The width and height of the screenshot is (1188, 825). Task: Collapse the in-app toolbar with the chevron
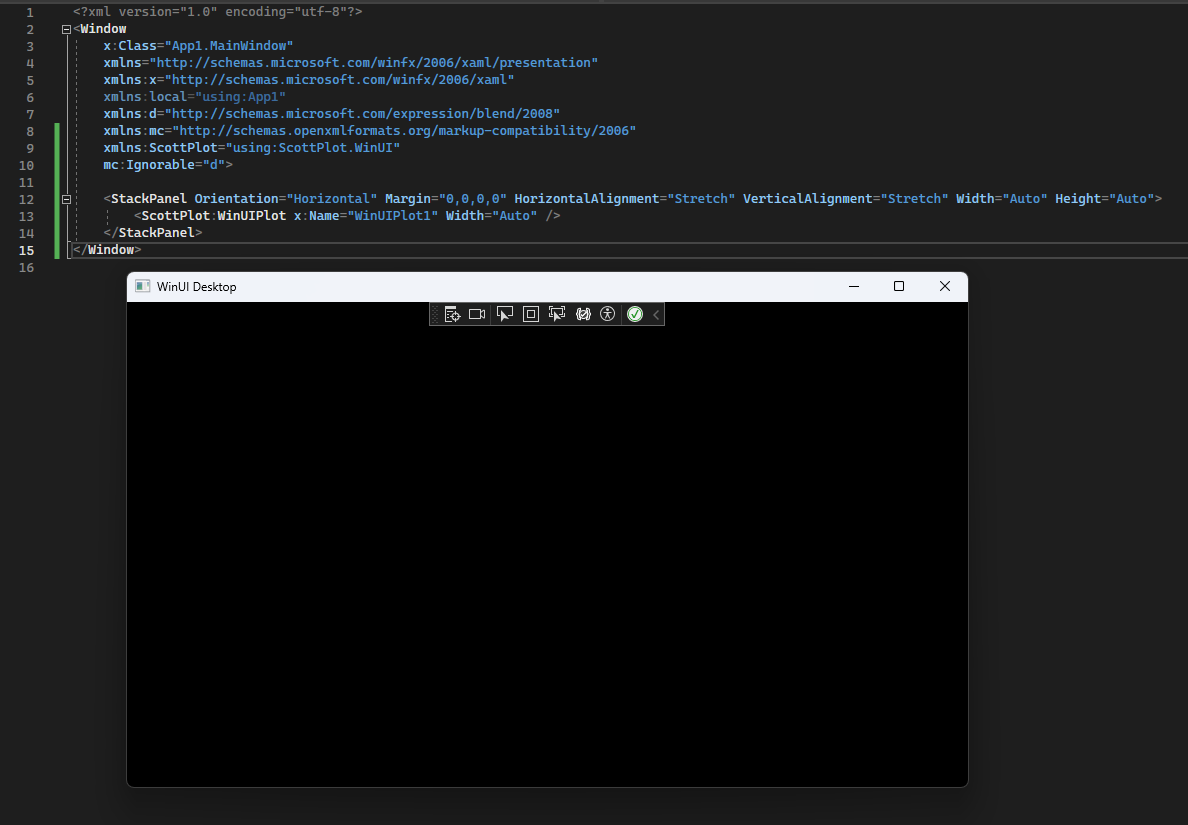(656, 313)
